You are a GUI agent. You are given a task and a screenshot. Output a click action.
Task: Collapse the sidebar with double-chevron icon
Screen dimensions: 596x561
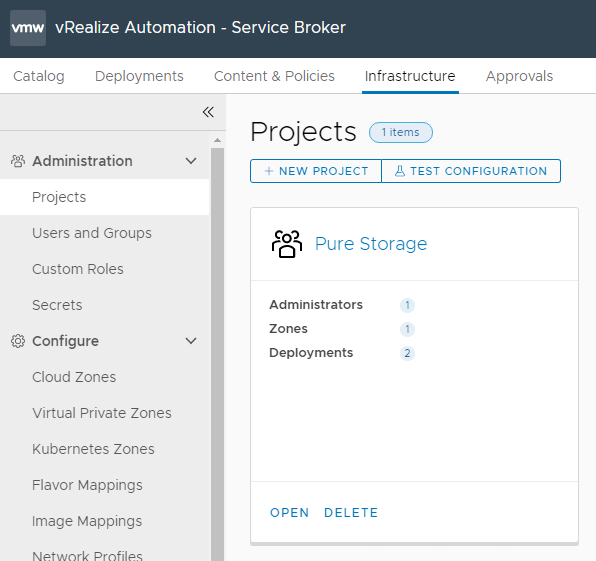click(208, 112)
